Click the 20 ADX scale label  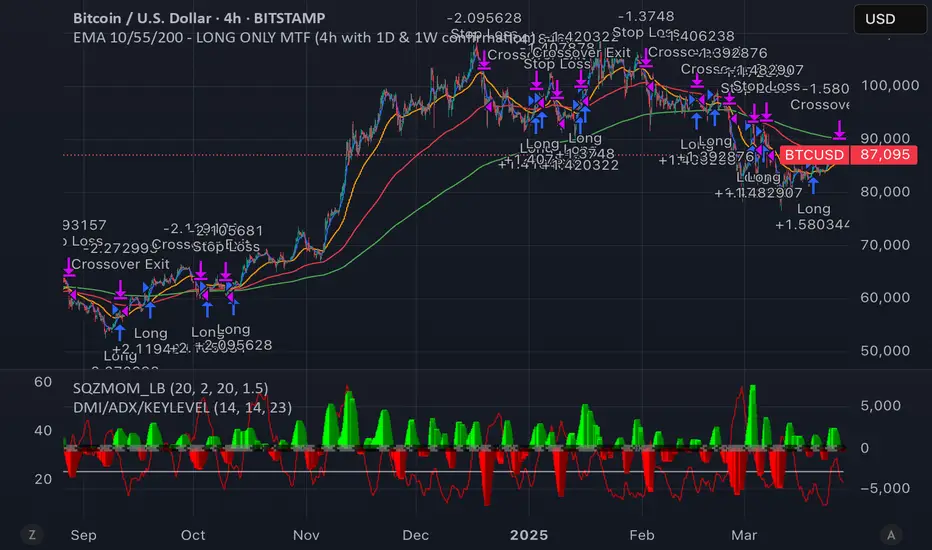point(43,479)
